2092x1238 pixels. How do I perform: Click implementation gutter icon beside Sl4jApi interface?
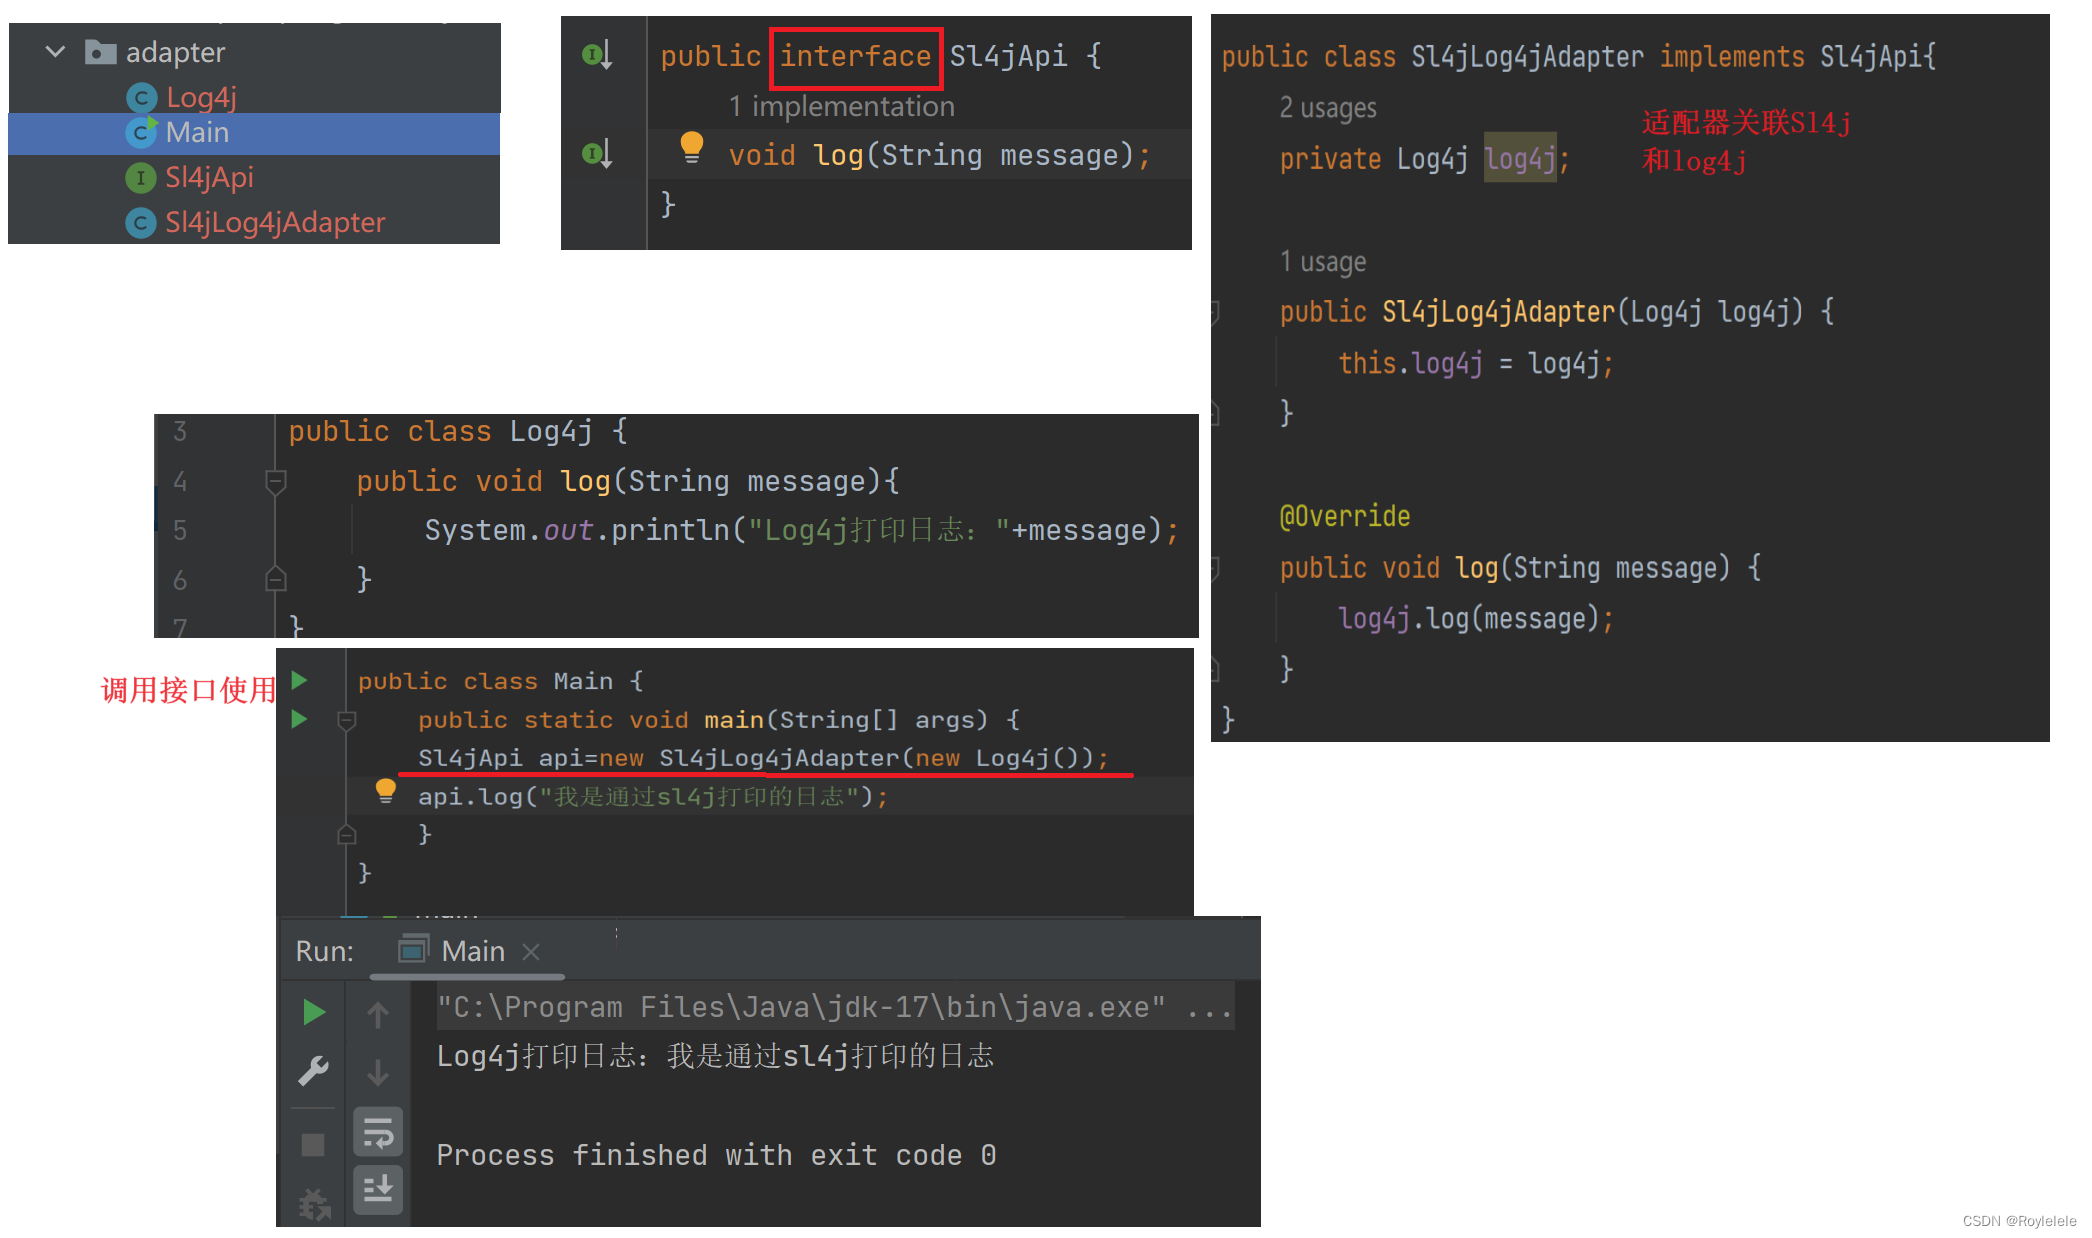pyautogui.click(x=597, y=55)
